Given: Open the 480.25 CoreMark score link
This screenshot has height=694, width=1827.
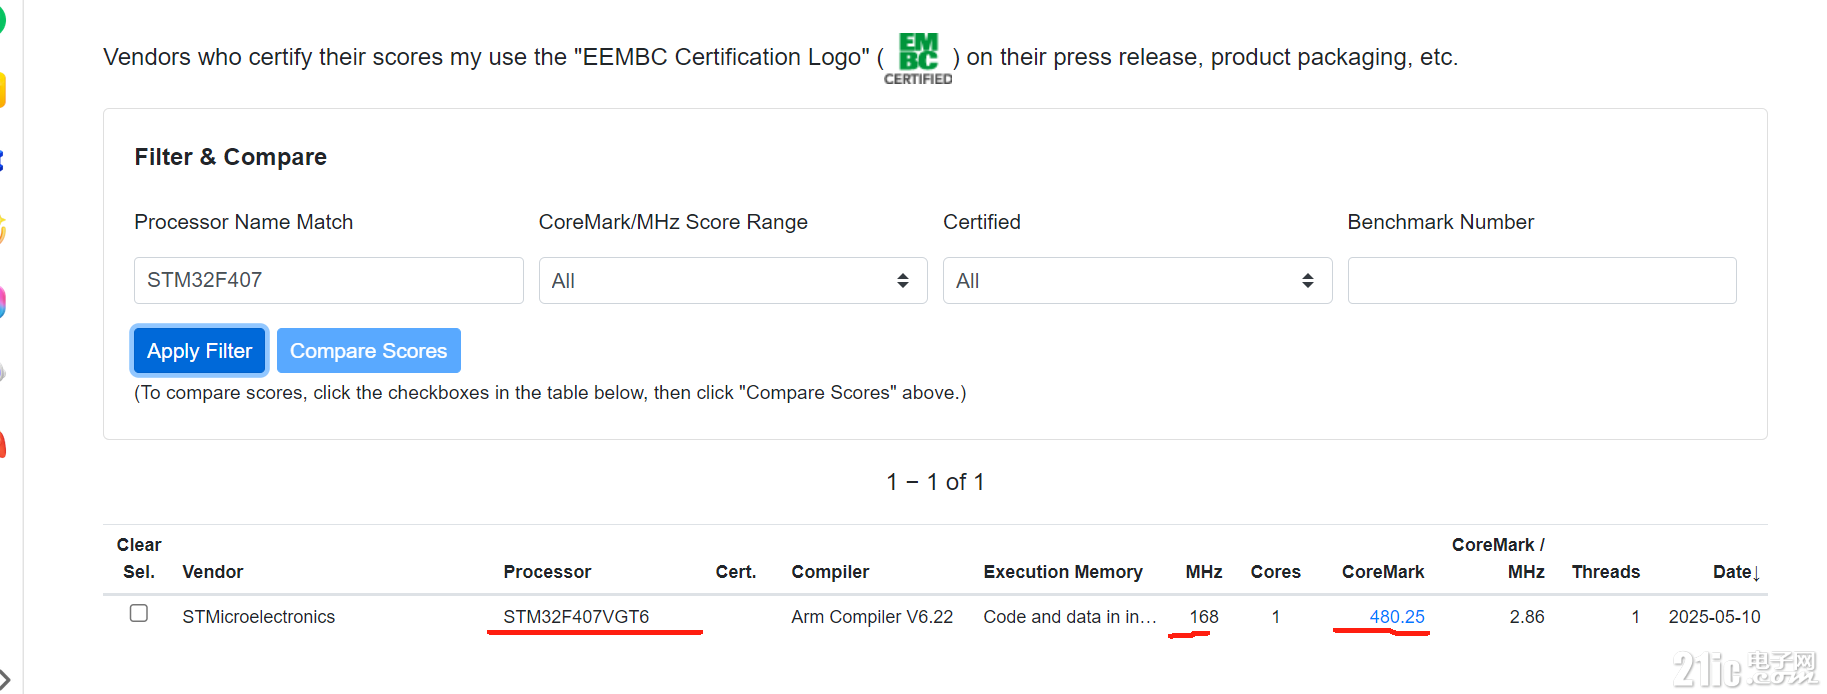Looking at the screenshot, I should pos(1397,617).
